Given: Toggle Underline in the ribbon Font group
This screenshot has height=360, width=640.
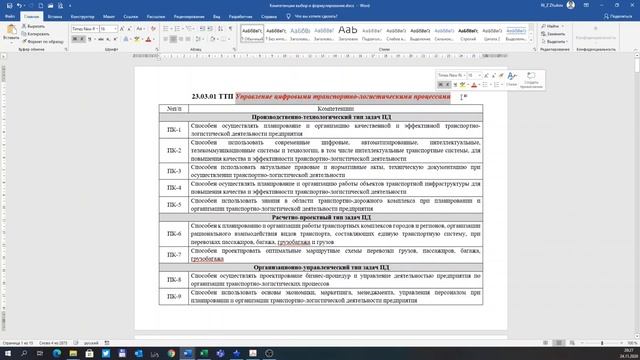Looking at the screenshot, I should (89, 39).
